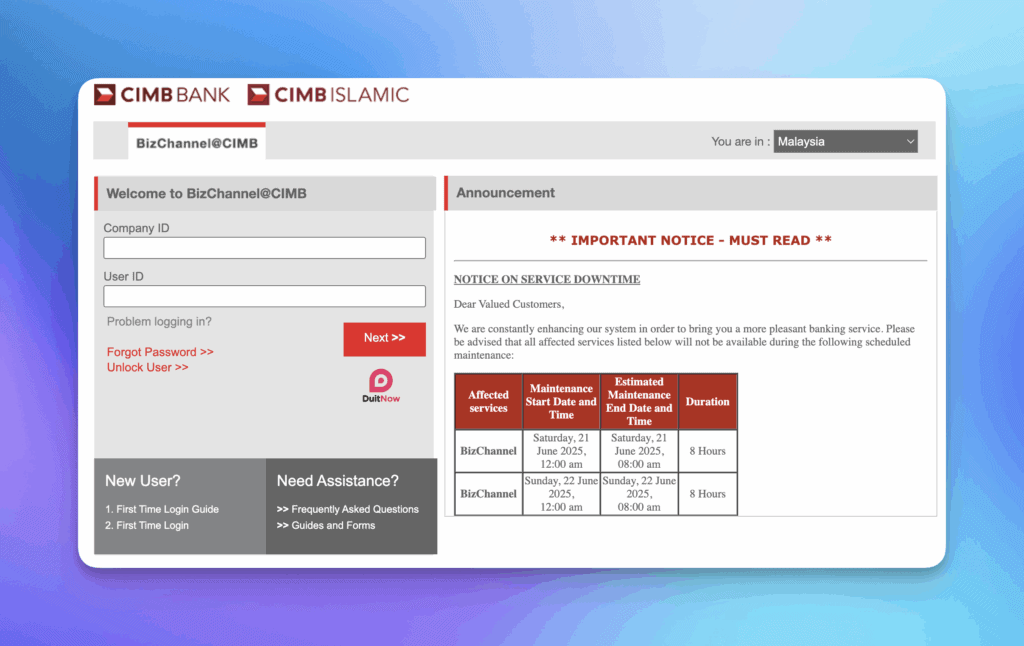
Task: Click the Welcome to BizChannel@CIMB header
Action: (x=264, y=193)
